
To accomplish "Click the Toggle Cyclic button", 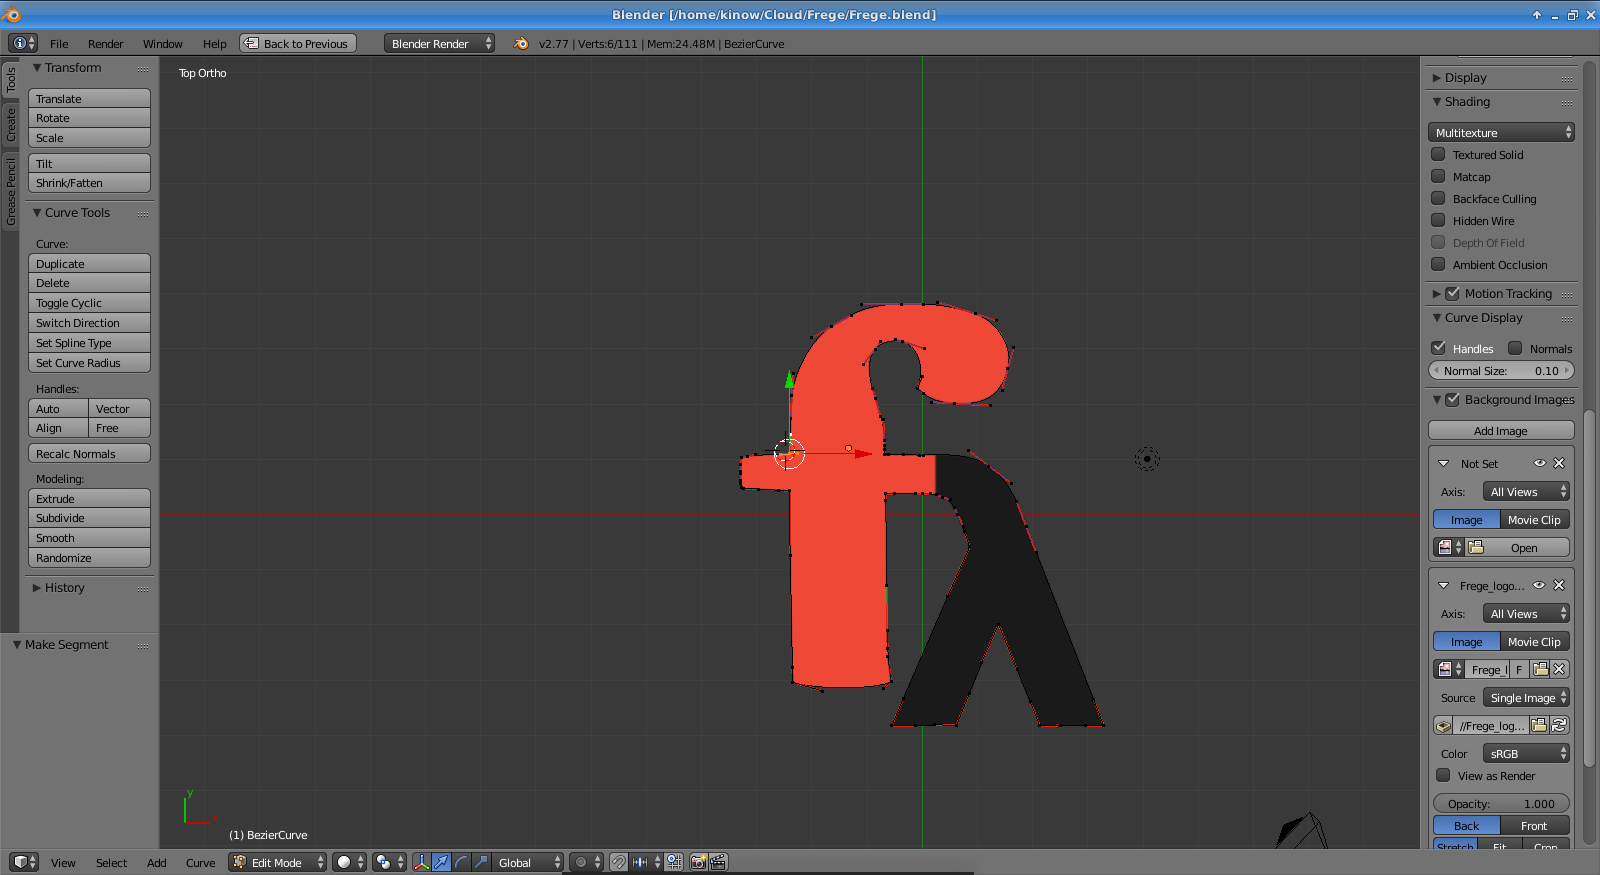I will (x=89, y=302).
